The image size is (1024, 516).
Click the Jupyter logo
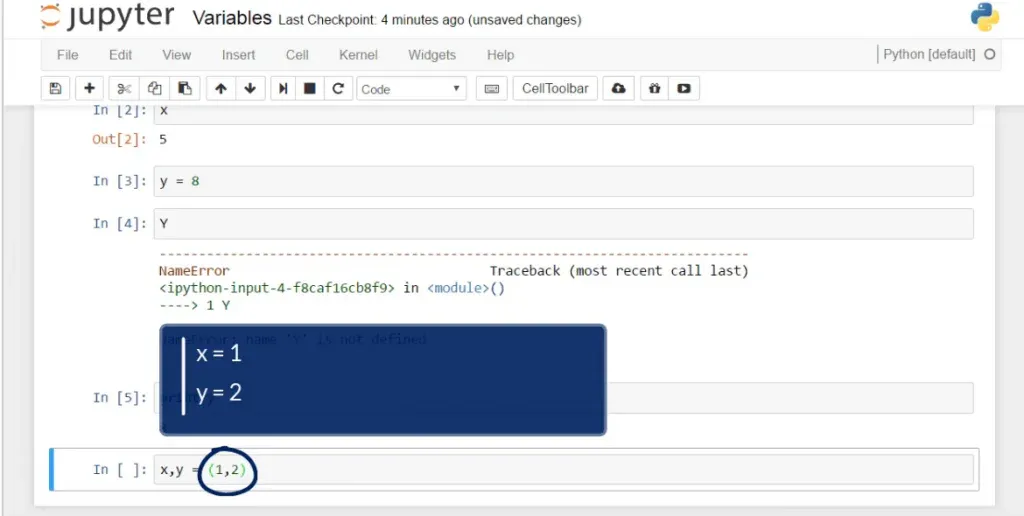click(107, 18)
